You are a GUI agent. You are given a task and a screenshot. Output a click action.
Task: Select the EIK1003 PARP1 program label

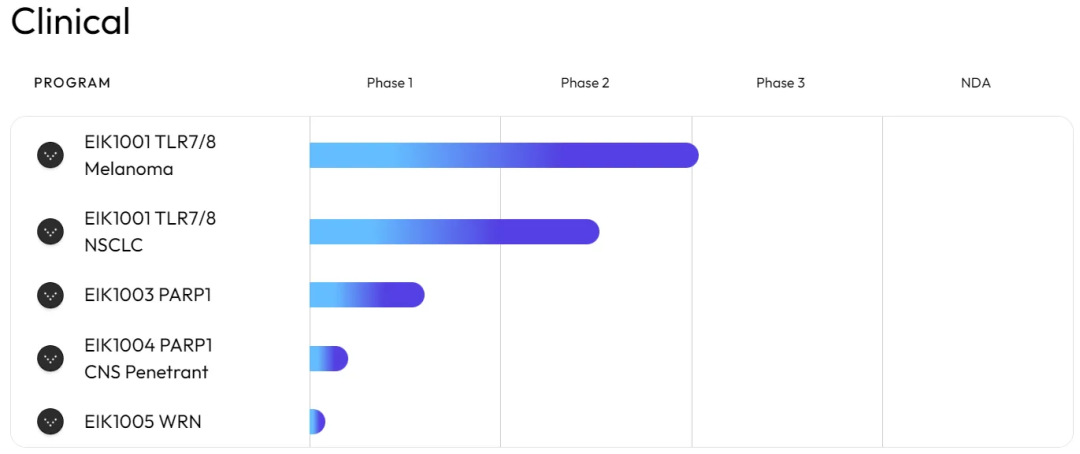147,295
